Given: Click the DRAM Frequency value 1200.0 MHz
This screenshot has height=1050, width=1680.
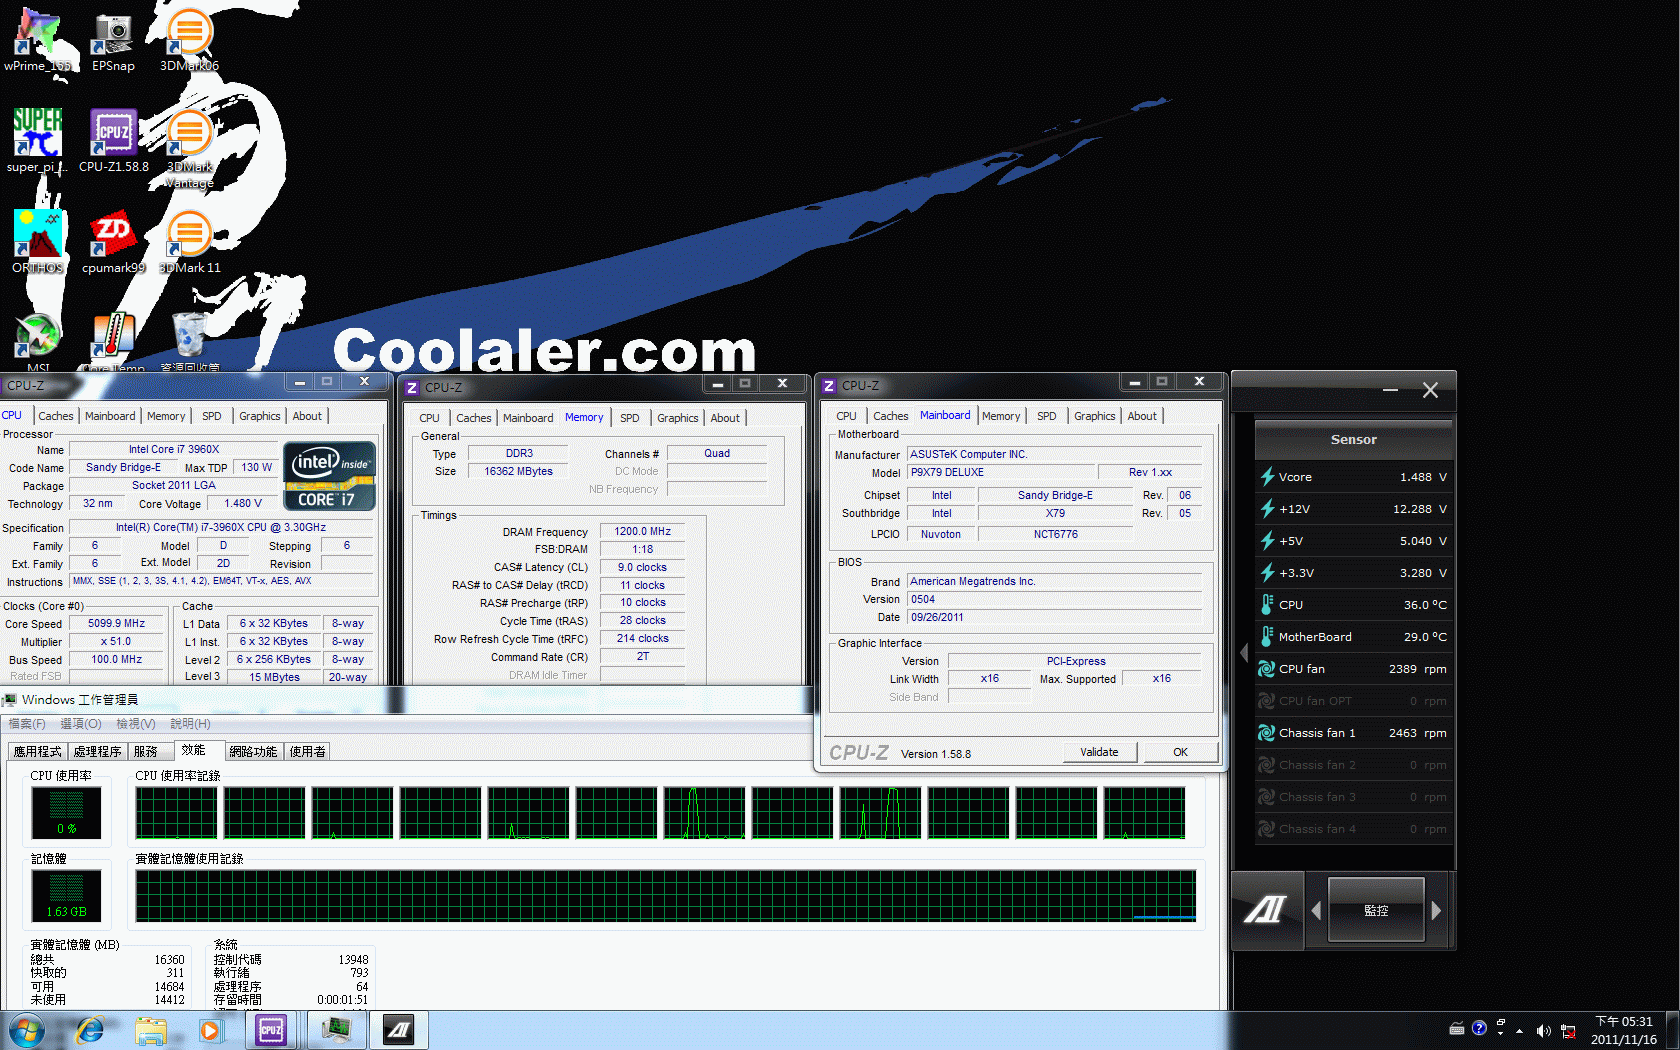Looking at the screenshot, I should pyautogui.click(x=642, y=531).
